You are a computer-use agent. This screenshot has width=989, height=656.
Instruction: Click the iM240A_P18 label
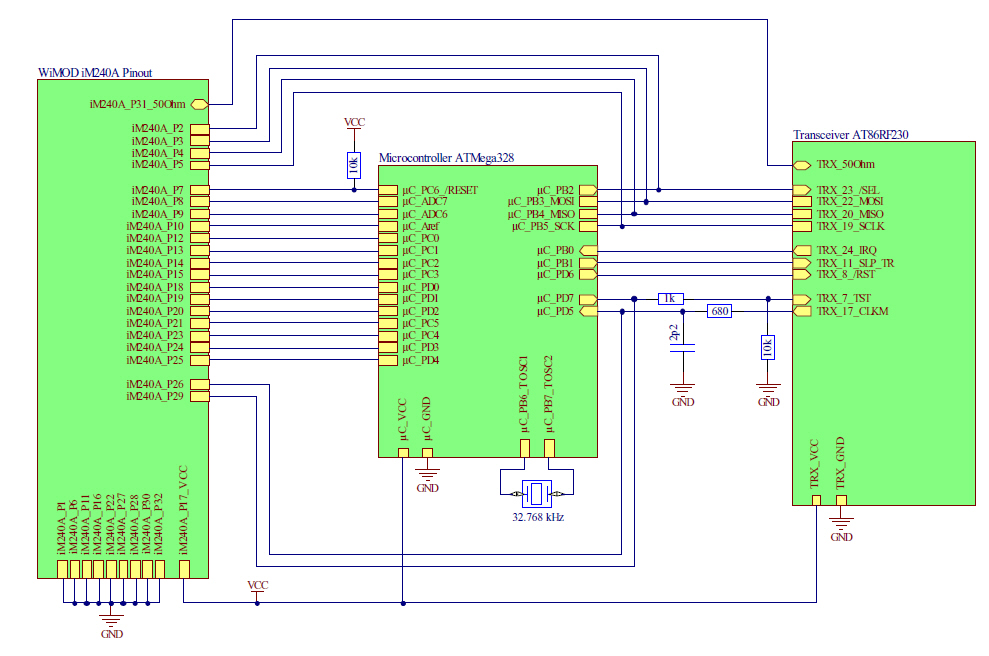pyautogui.click(x=155, y=287)
